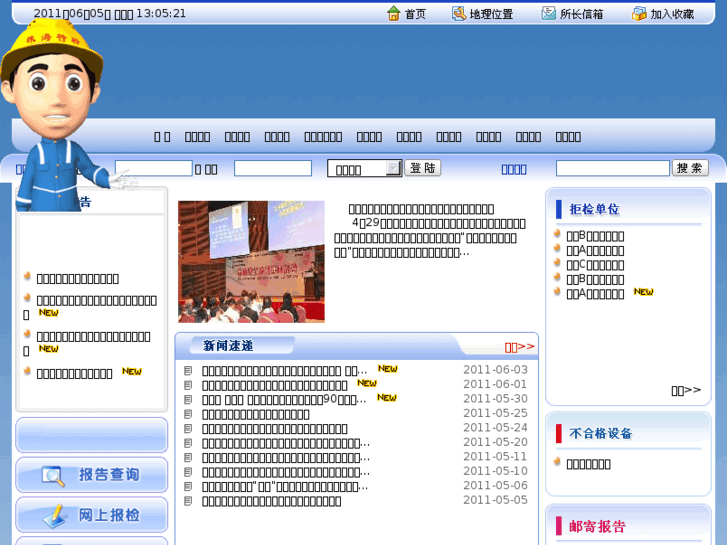Click the NEW badge on the 2011-06-03 news row

[x=388, y=368]
